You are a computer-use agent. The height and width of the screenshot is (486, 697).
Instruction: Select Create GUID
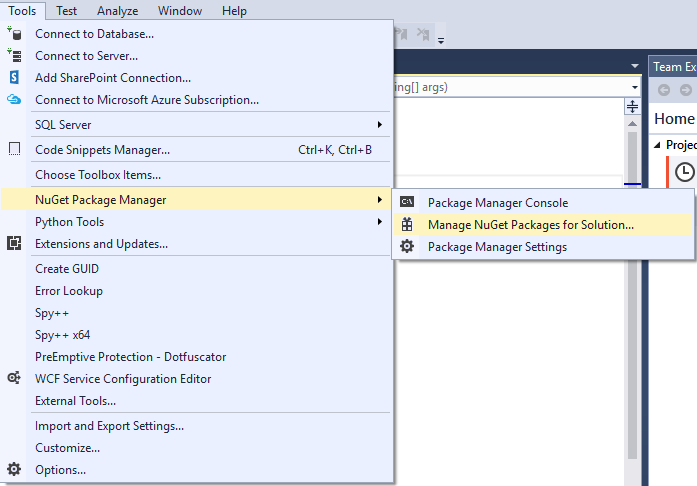click(x=196, y=269)
